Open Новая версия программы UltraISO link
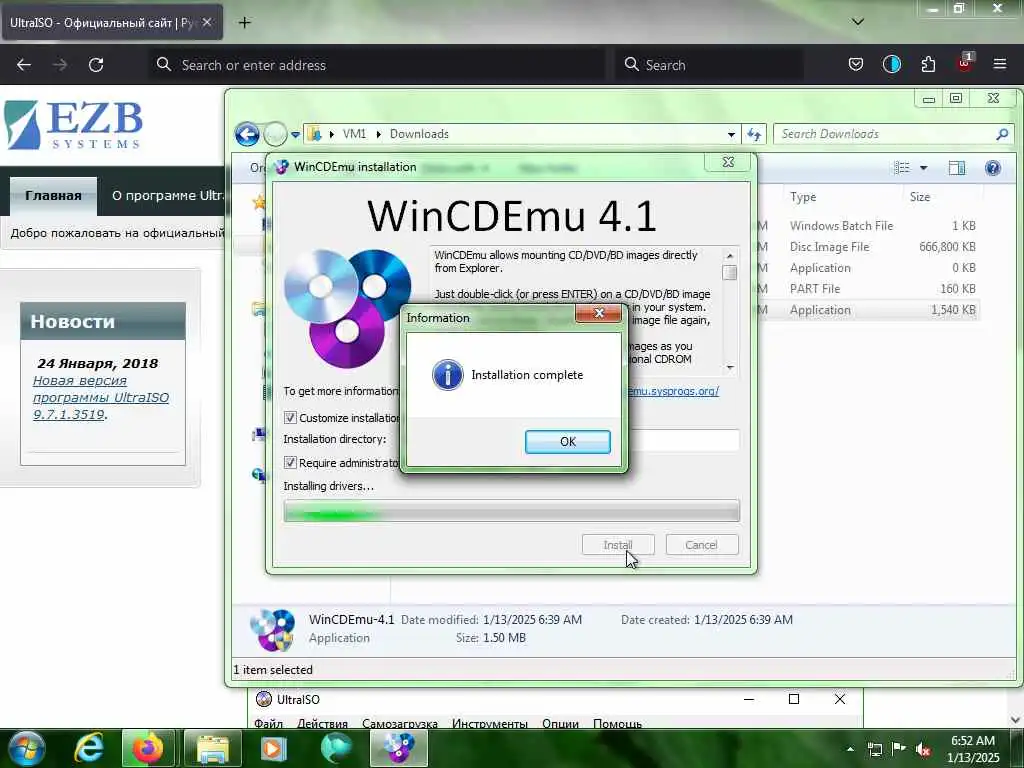Screen dimensions: 1024x768 (x=101, y=397)
